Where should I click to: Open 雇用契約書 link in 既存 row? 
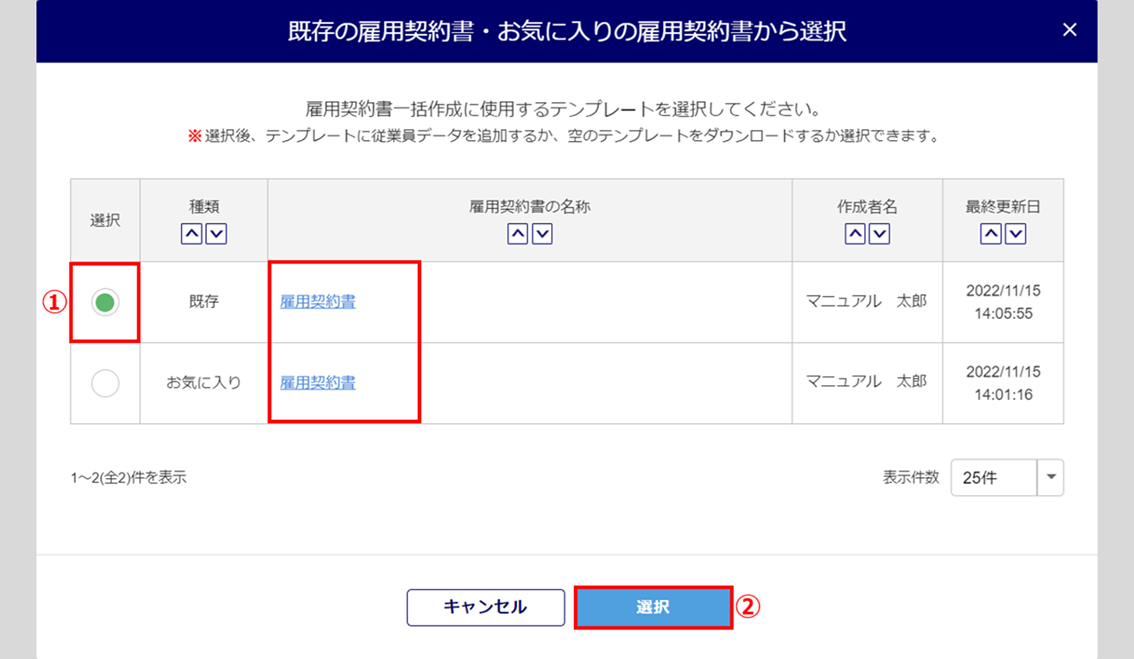318,302
